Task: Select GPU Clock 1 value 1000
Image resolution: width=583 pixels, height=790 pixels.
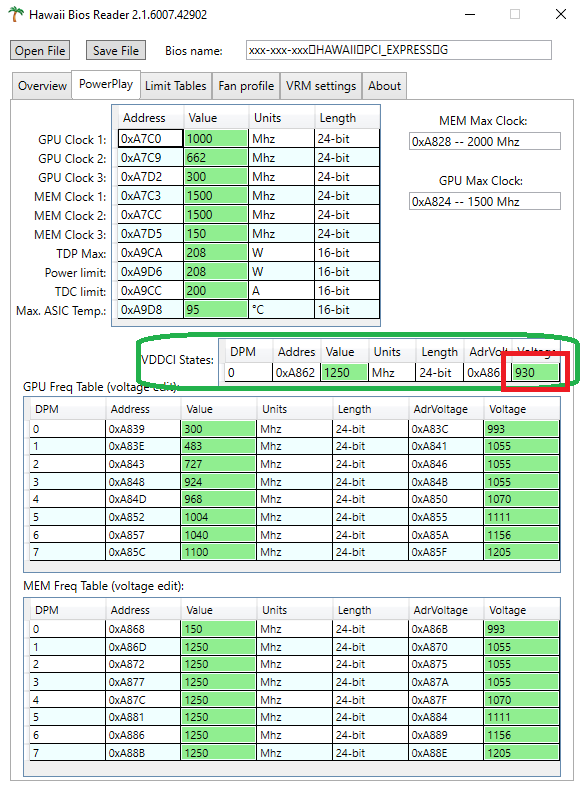Action: click(x=216, y=139)
